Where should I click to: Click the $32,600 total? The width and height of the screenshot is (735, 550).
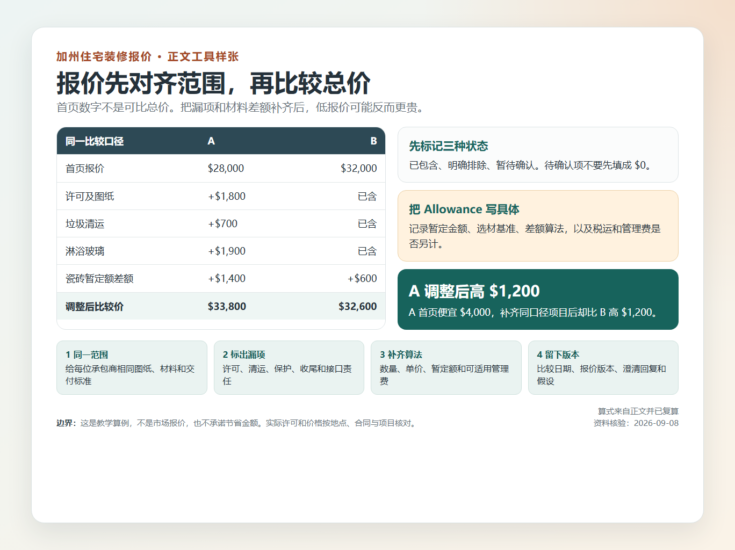tap(358, 306)
